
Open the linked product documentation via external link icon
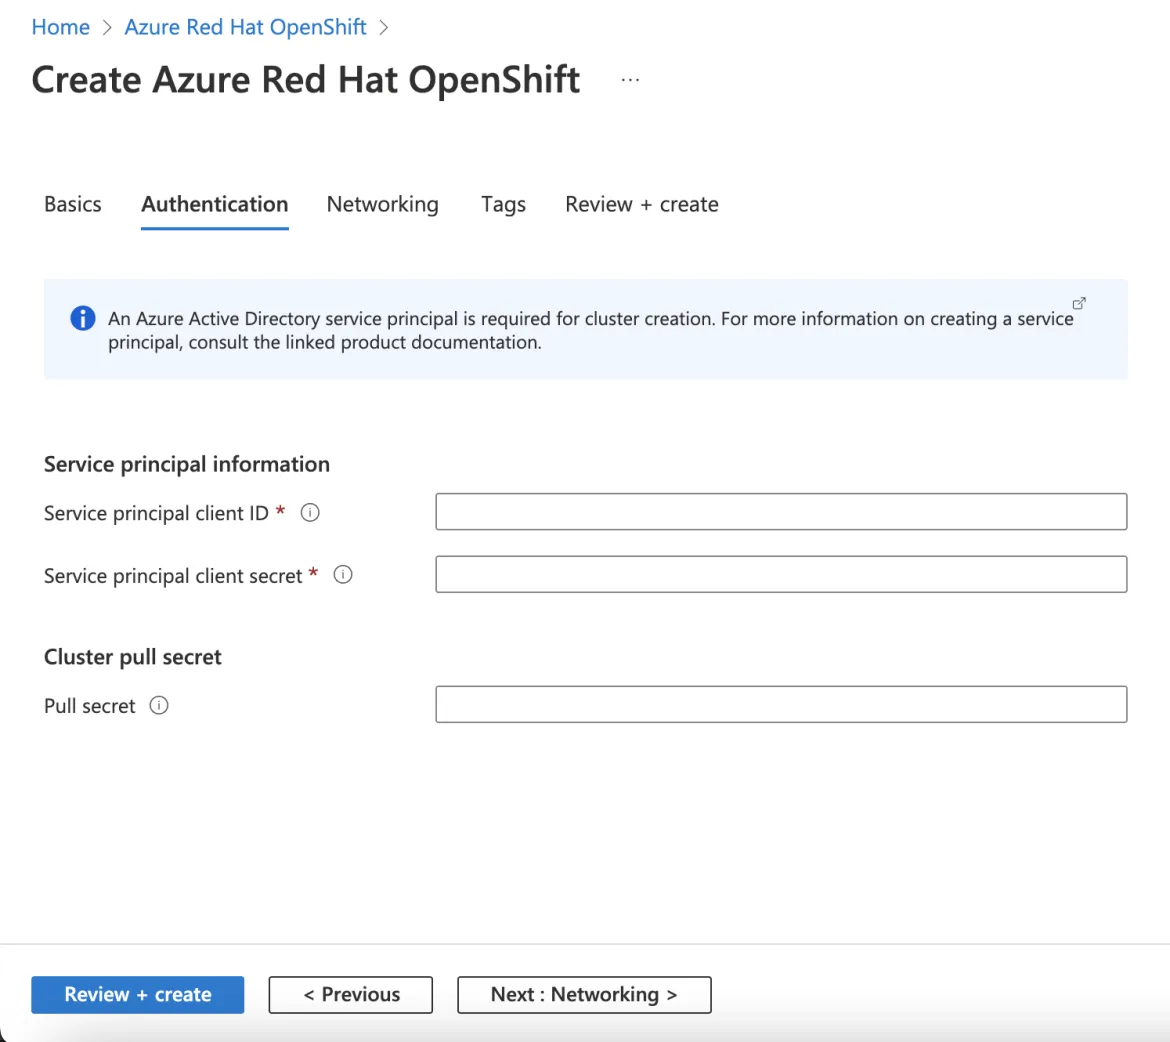[1078, 302]
